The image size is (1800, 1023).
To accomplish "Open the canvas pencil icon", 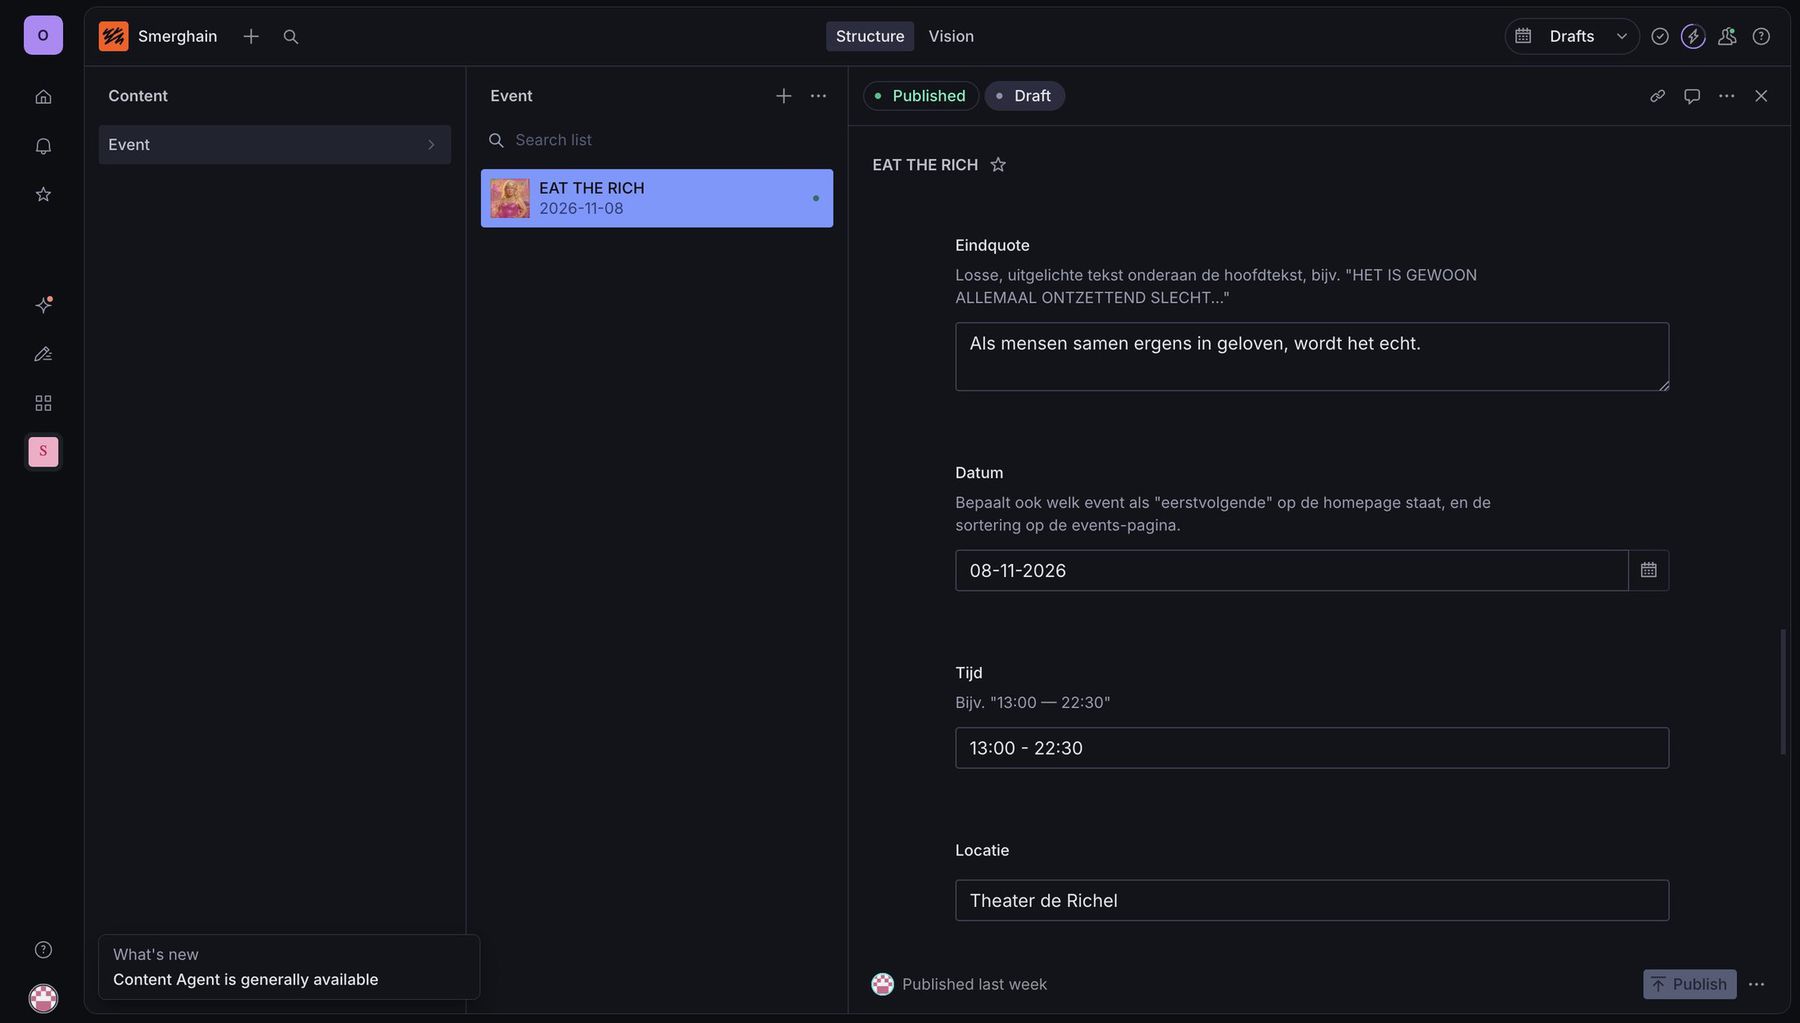I will click(x=43, y=354).
